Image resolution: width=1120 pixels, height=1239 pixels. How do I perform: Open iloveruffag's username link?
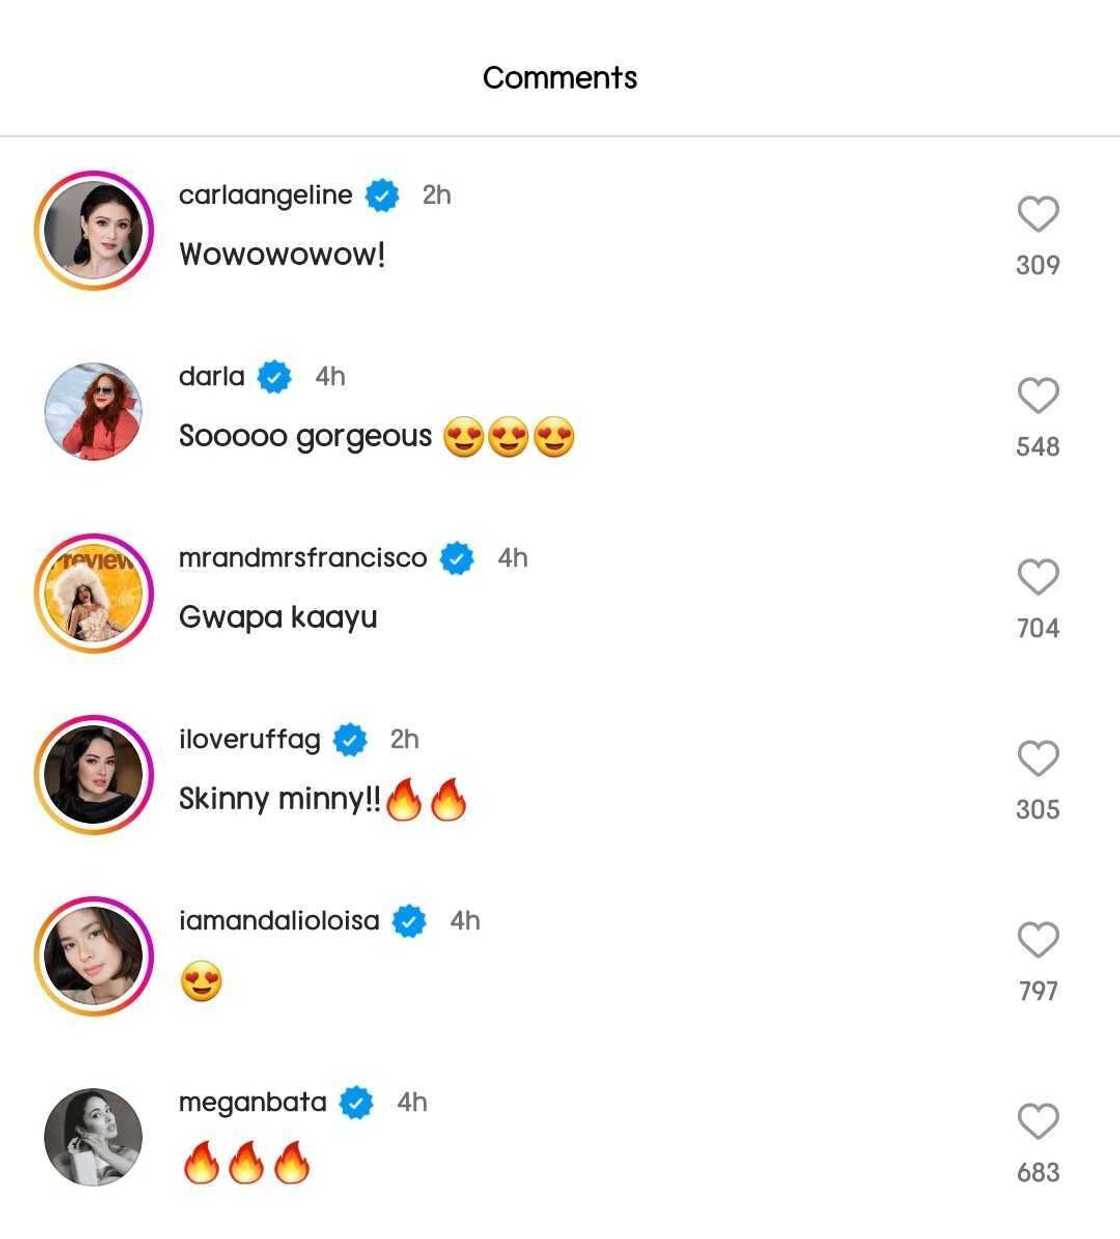(249, 739)
